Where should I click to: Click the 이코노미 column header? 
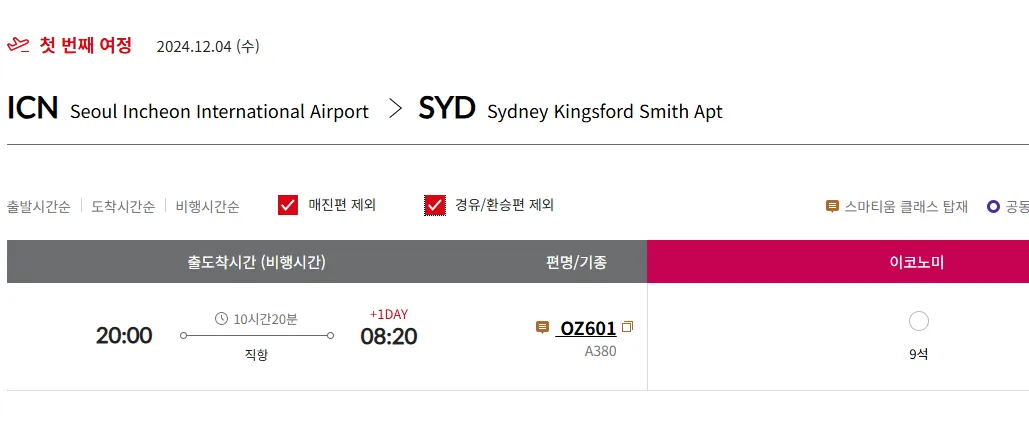(x=917, y=262)
